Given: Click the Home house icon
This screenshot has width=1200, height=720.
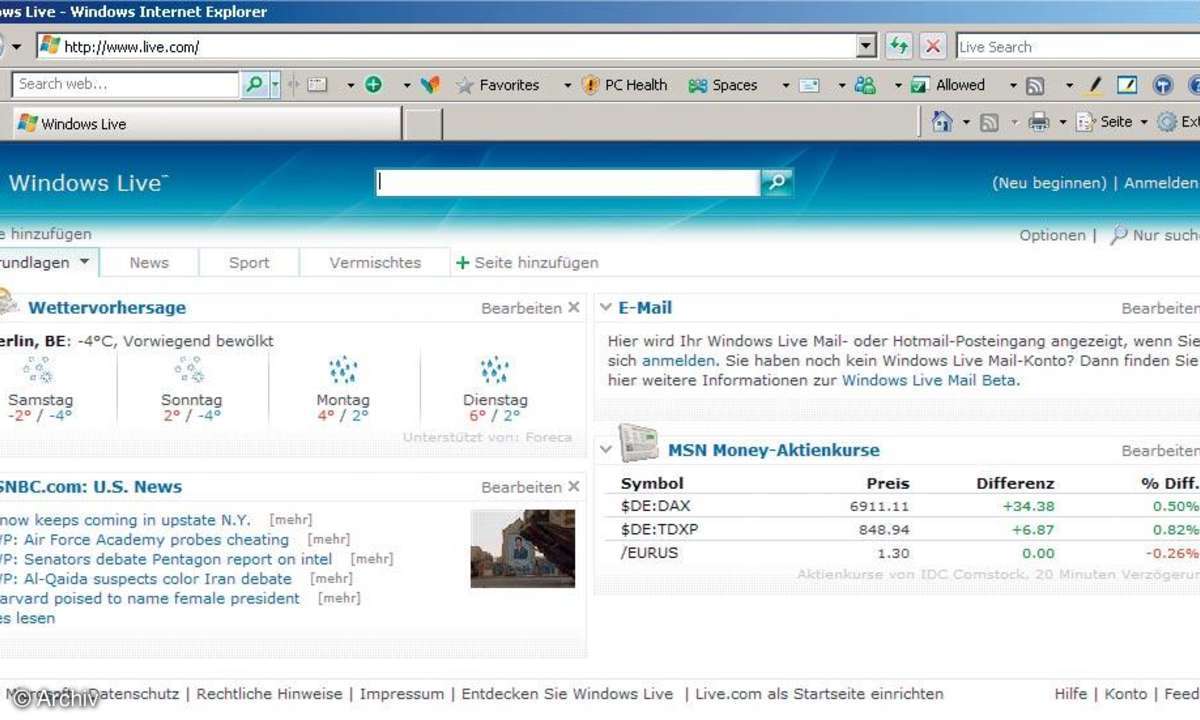Looking at the screenshot, I should click(x=941, y=122).
